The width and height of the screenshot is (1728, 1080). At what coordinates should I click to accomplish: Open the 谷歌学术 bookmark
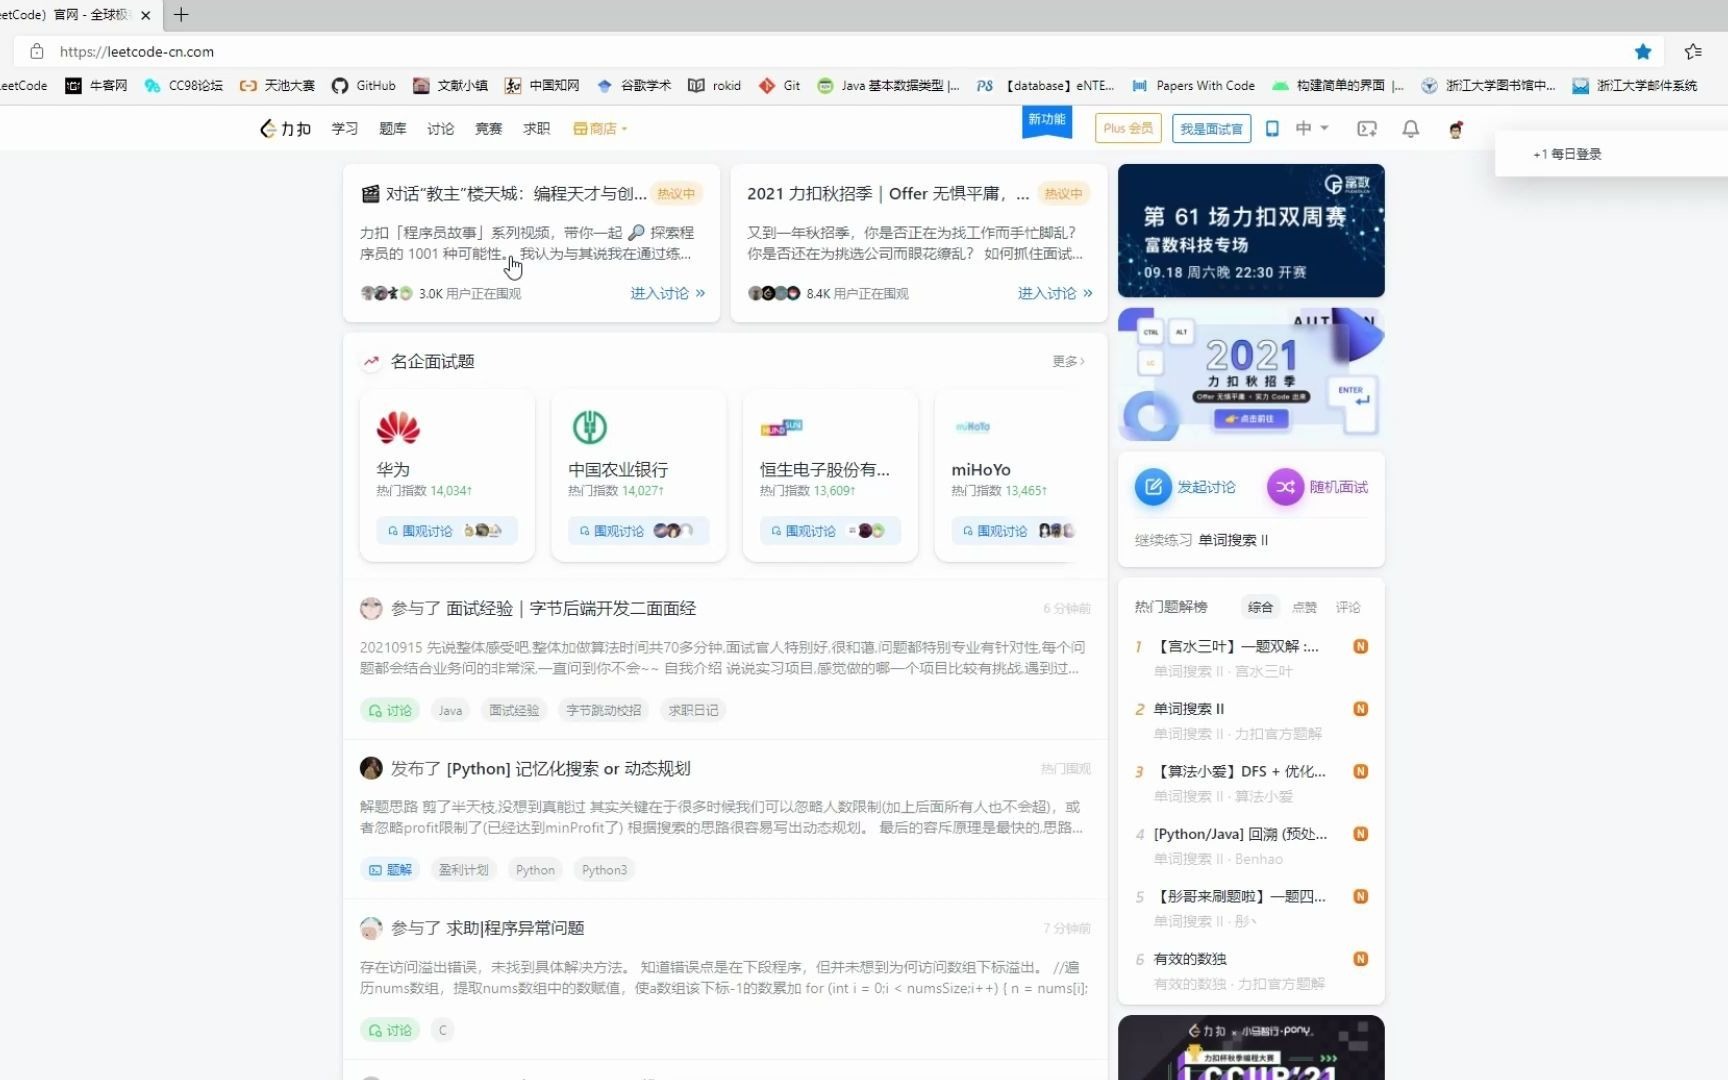(x=634, y=86)
